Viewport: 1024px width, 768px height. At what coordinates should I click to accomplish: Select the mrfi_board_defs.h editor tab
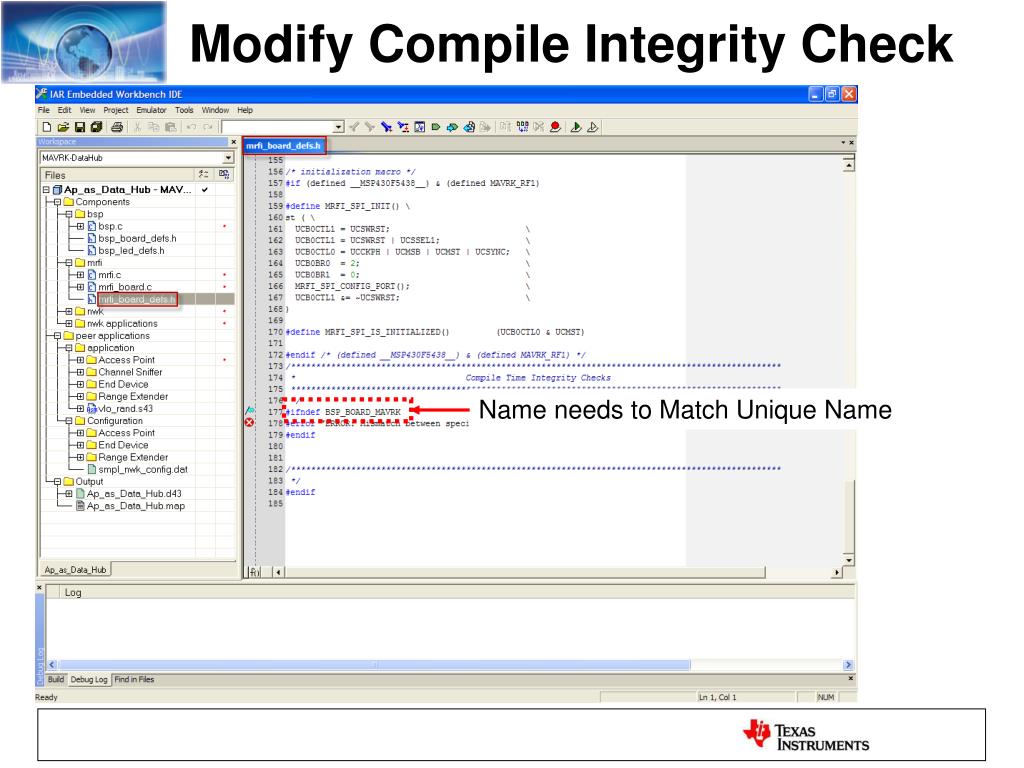click(x=283, y=146)
